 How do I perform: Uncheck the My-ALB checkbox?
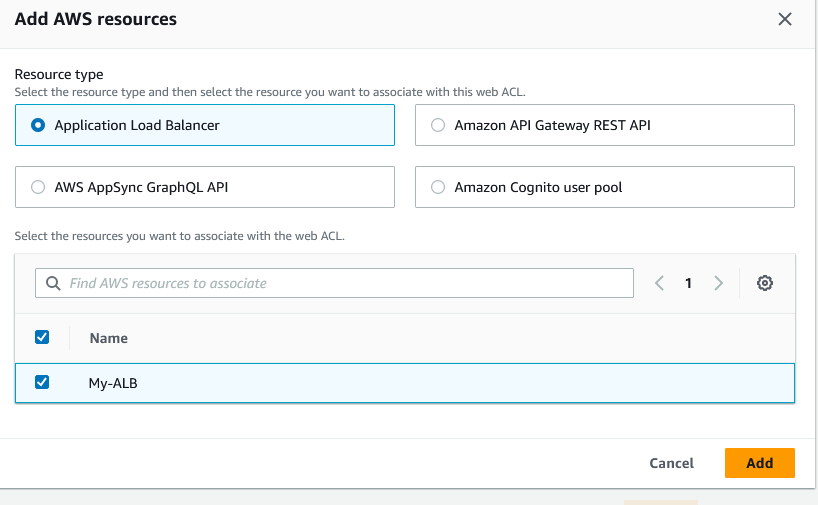coord(42,382)
